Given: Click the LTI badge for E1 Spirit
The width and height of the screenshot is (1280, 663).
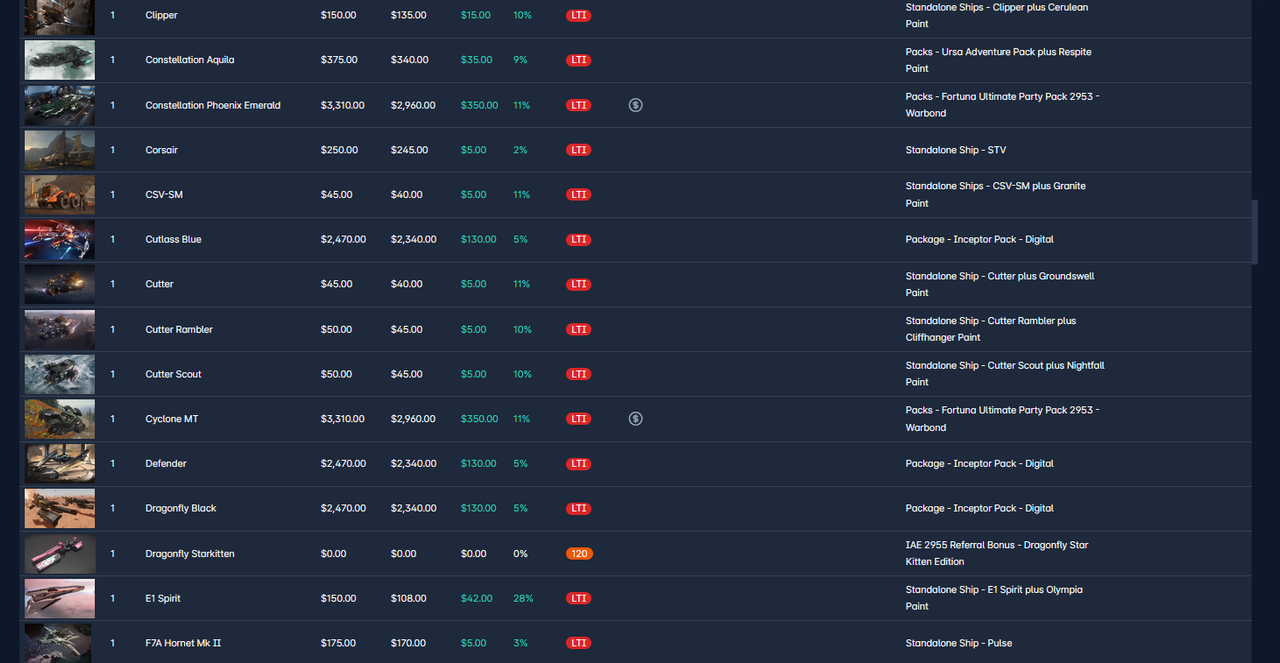Looking at the screenshot, I should [x=578, y=598].
